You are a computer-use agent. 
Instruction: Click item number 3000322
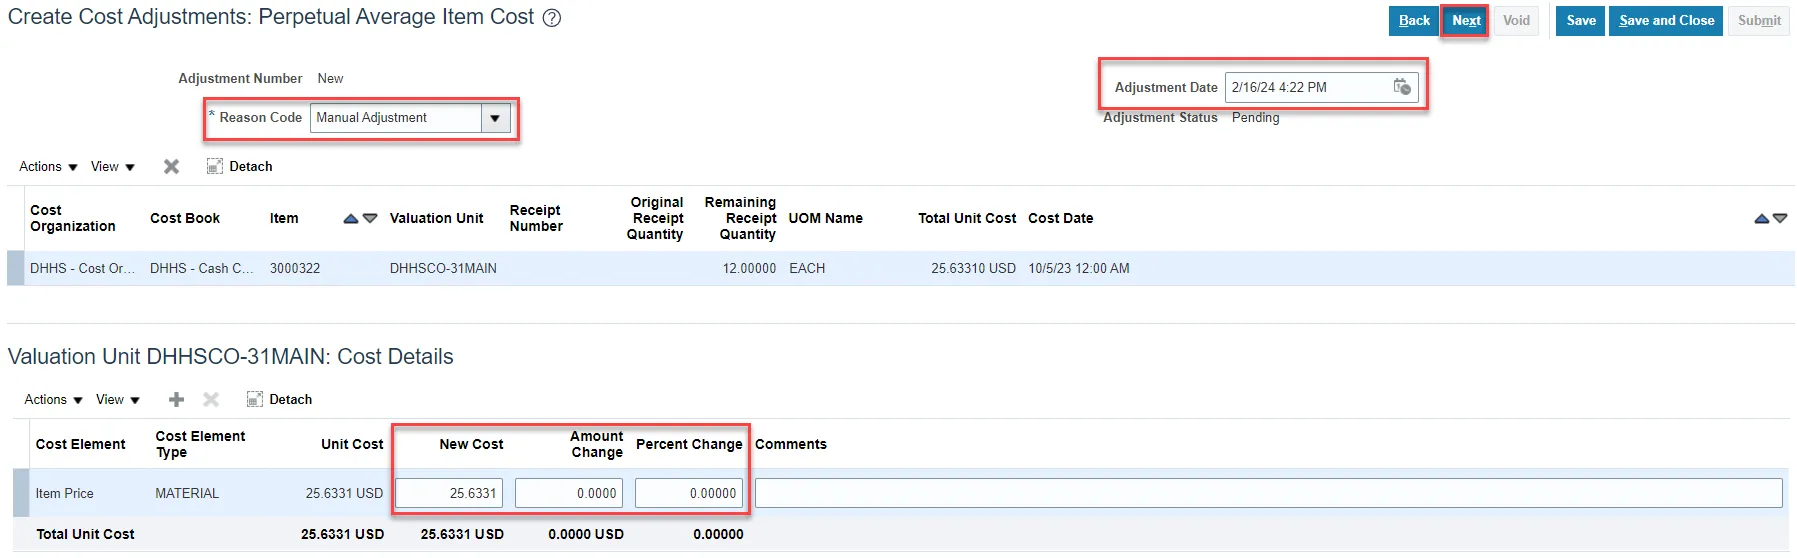(x=295, y=268)
